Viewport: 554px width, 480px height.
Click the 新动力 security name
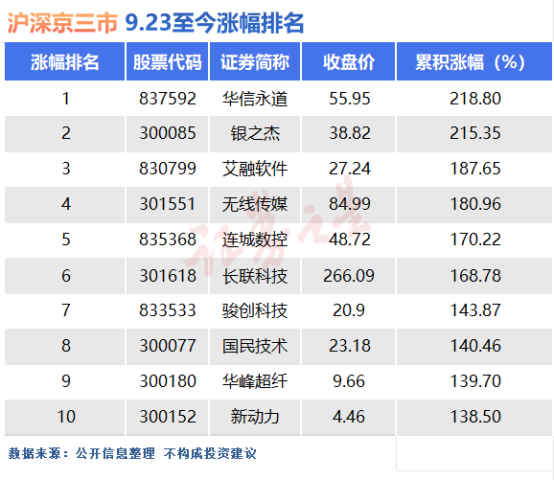pyautogui.click(x=255, y=416)
